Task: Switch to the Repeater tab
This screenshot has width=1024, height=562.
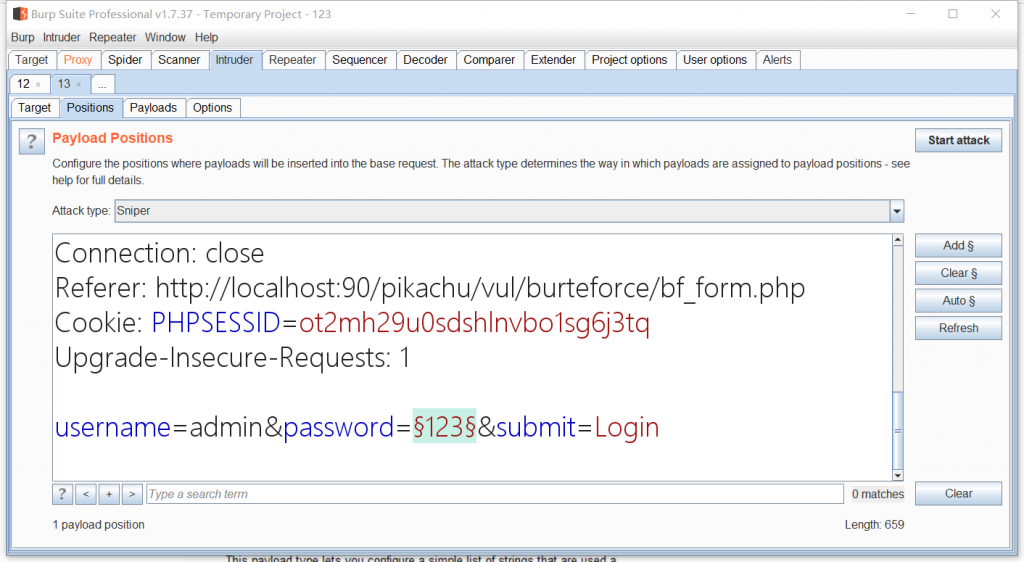Action: click(293, 60)
